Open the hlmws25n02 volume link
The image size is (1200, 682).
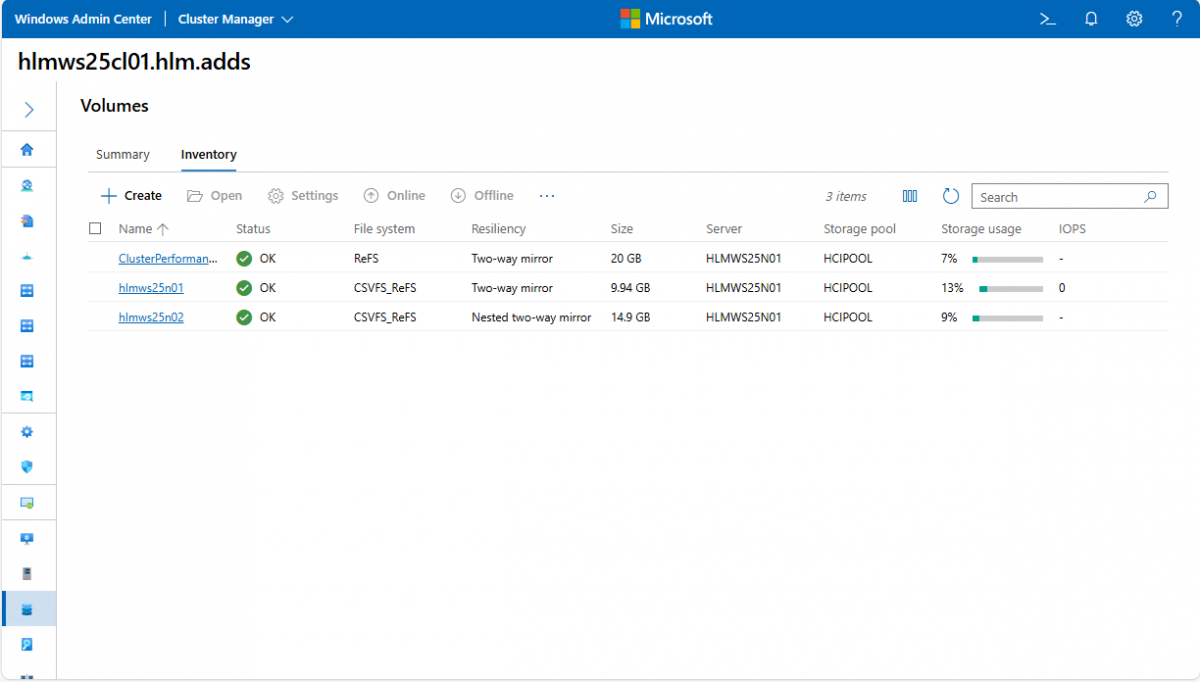click(x=151, y=317)
